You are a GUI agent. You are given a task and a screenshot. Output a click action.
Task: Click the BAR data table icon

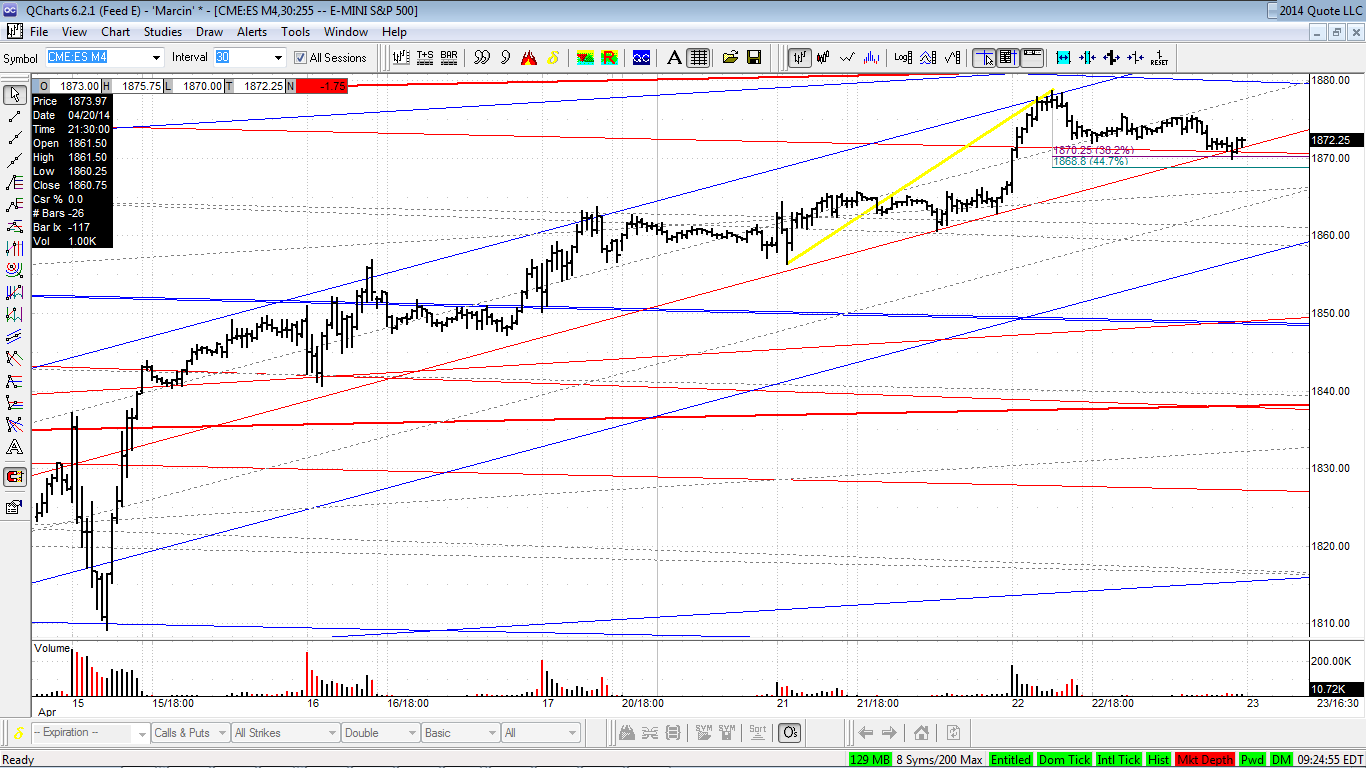449,57
